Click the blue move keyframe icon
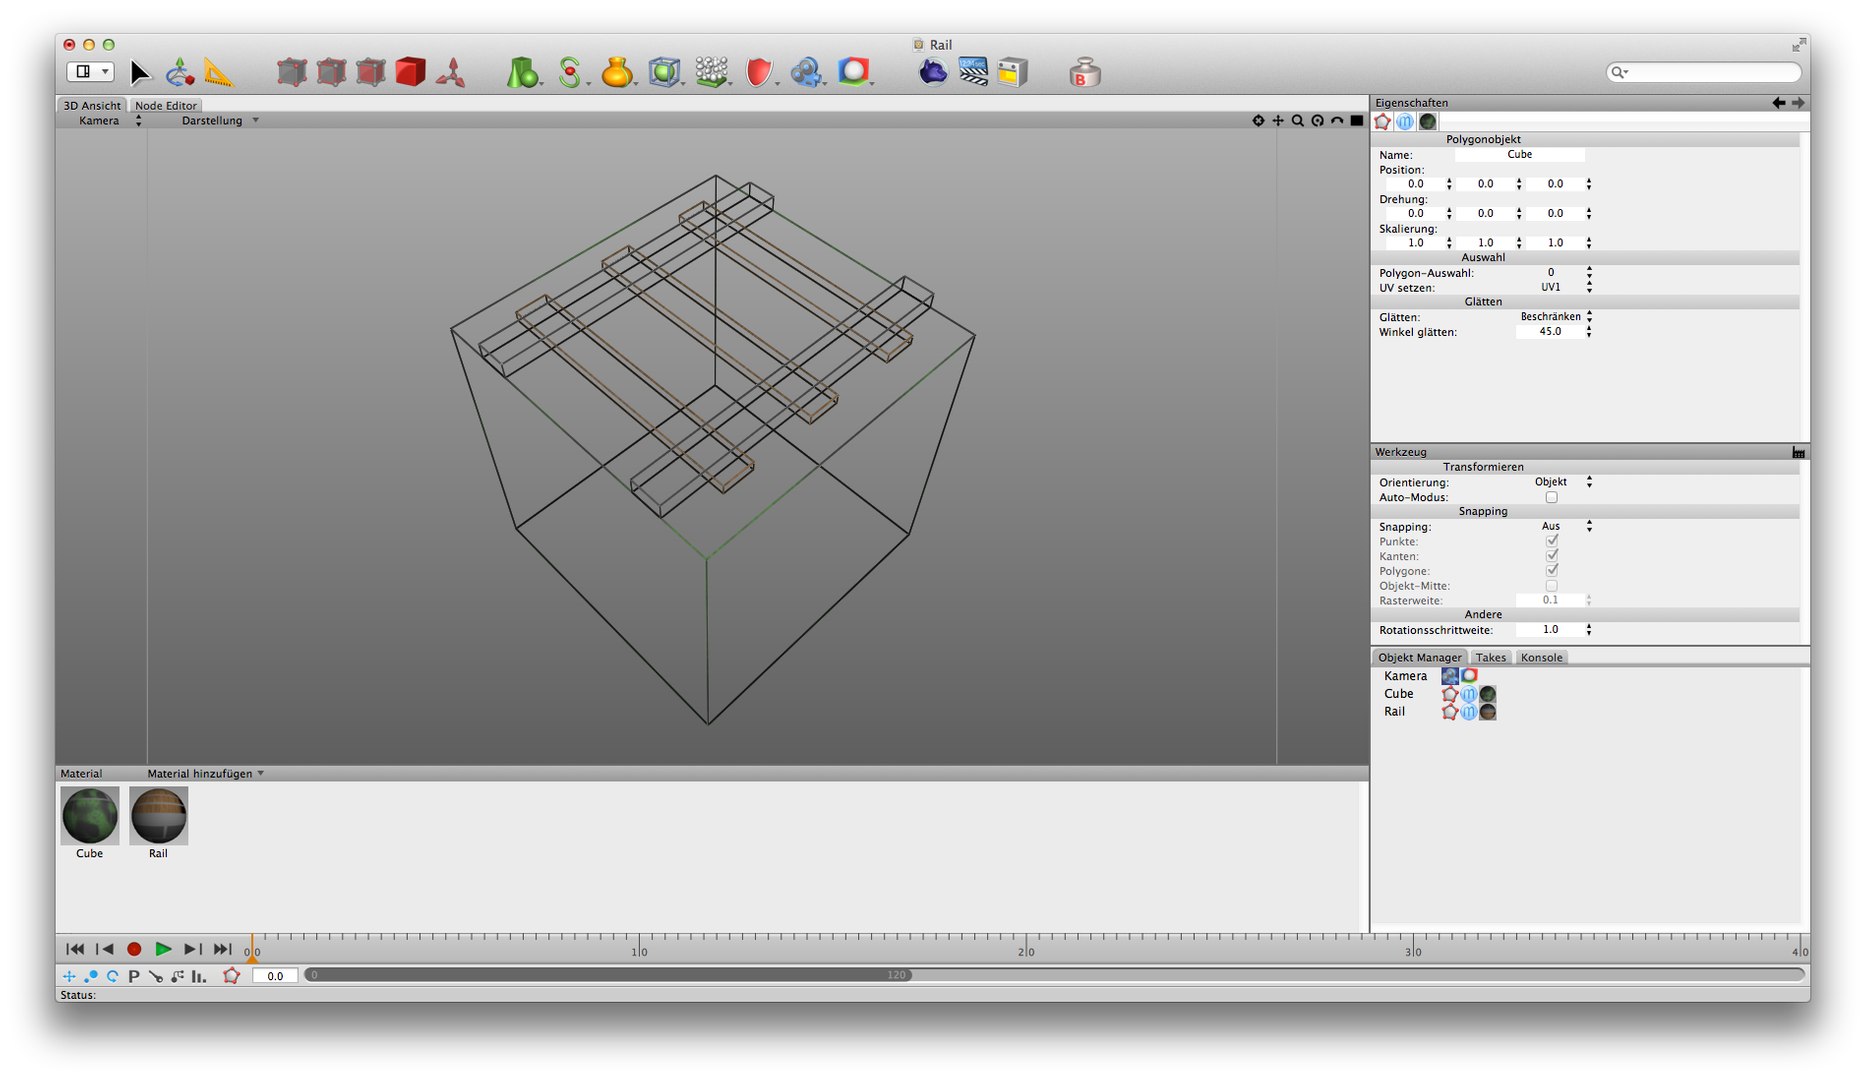Screen dimensions: 1867x1080 (x=69, y=976)
